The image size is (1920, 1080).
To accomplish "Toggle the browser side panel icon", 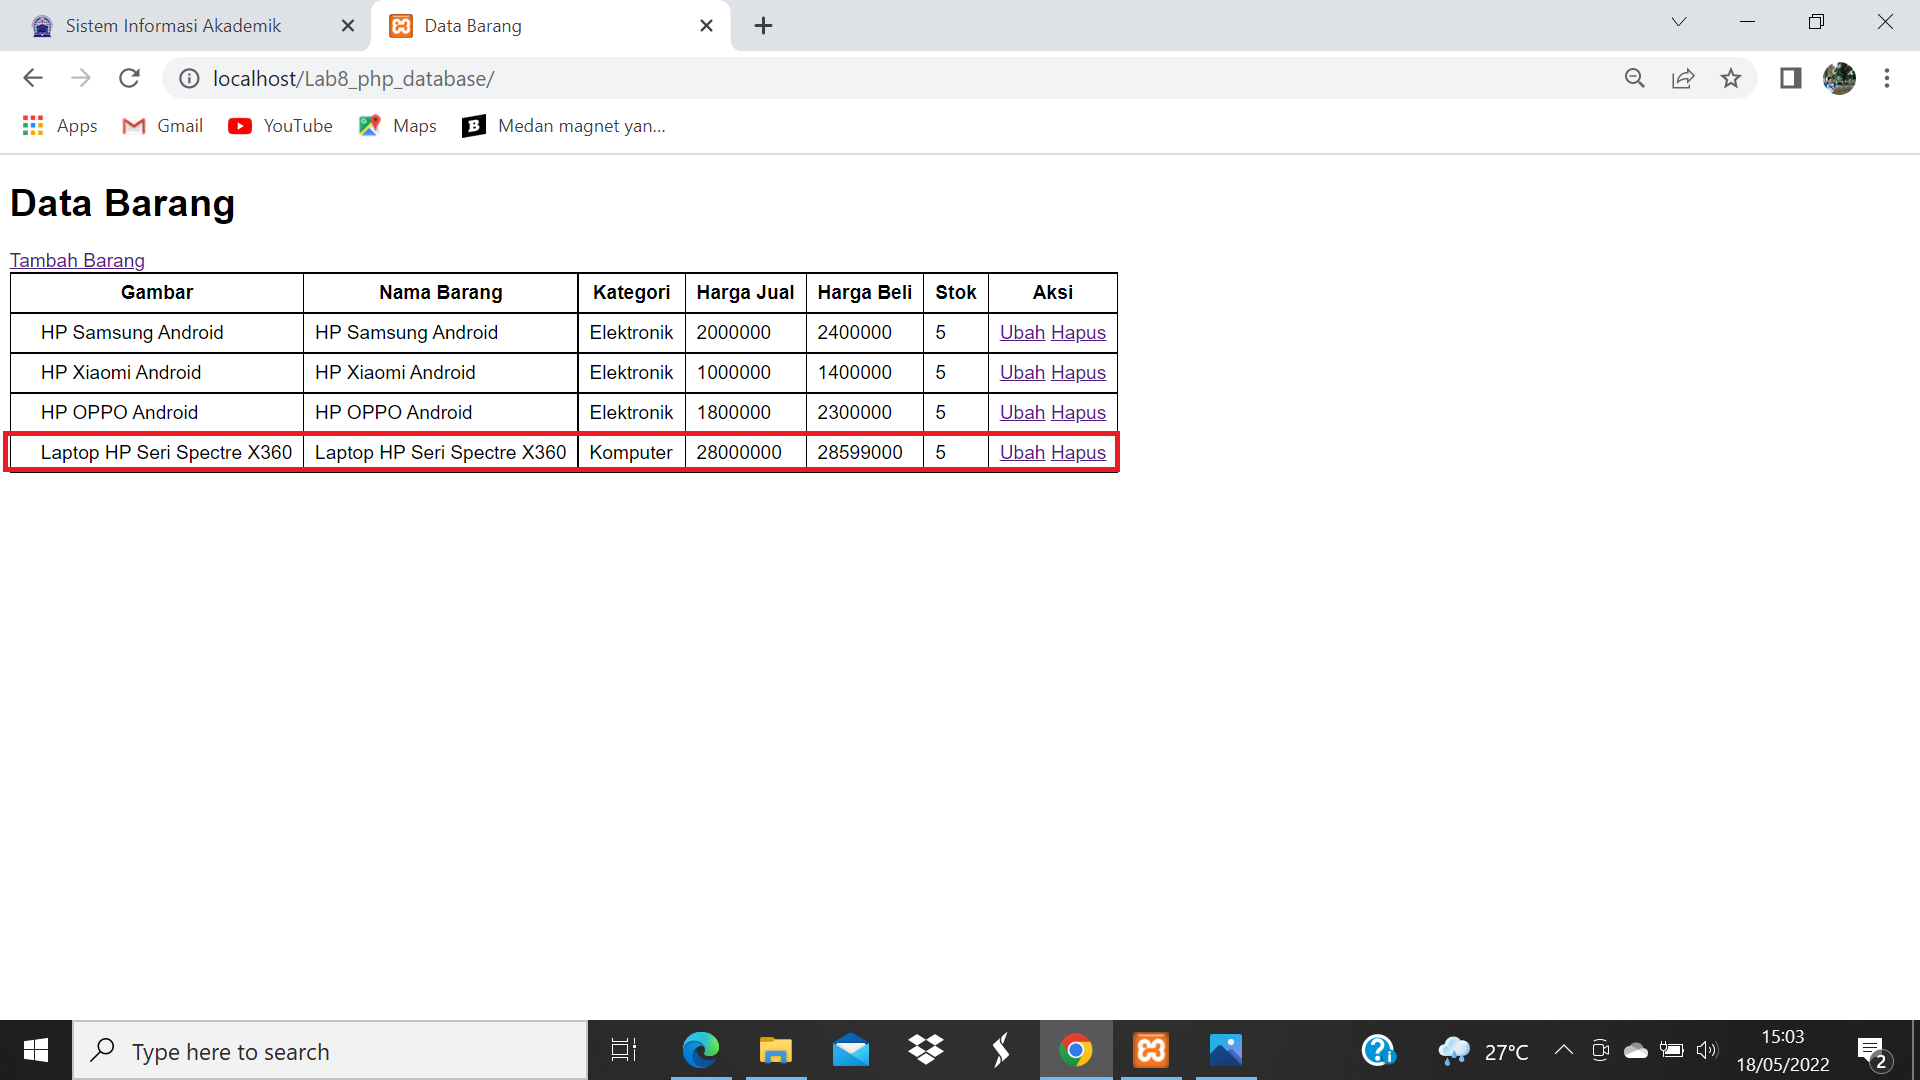I will tap(1790, 78).
